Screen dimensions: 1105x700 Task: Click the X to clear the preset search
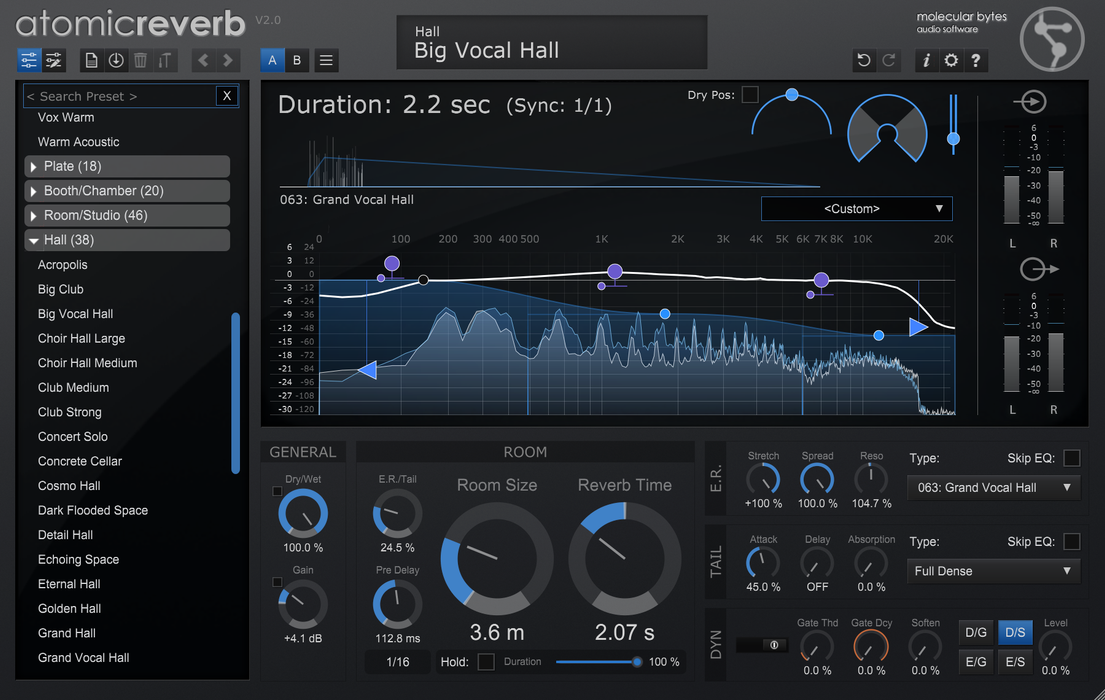tap(227, 96)
